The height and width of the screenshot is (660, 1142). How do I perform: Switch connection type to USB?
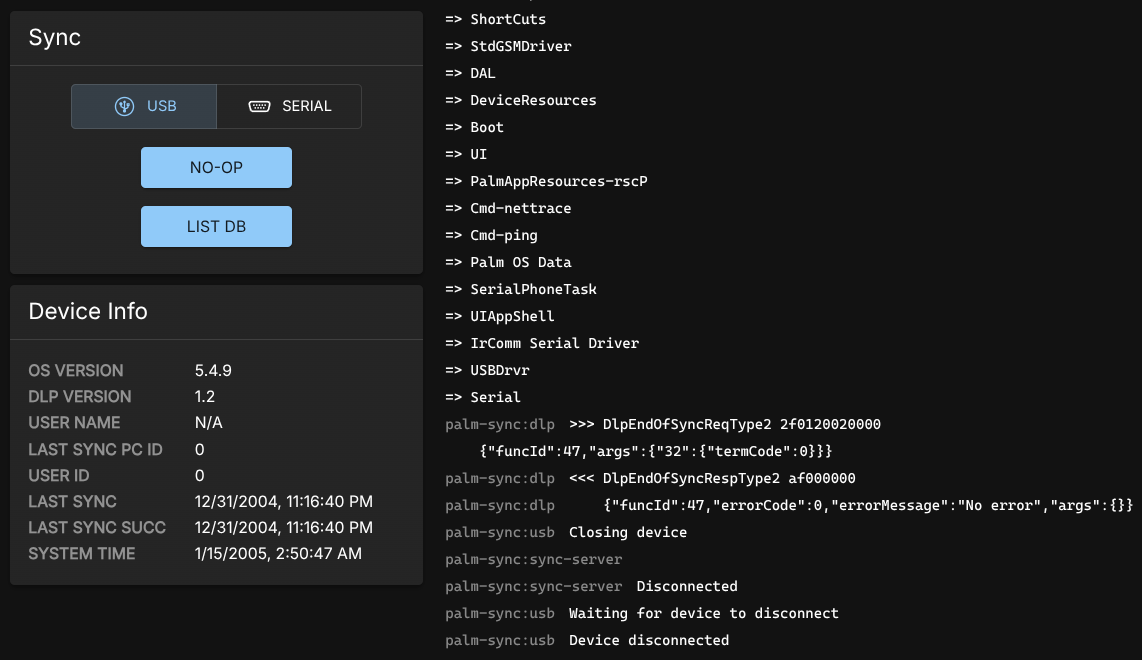tap(144, 106)
